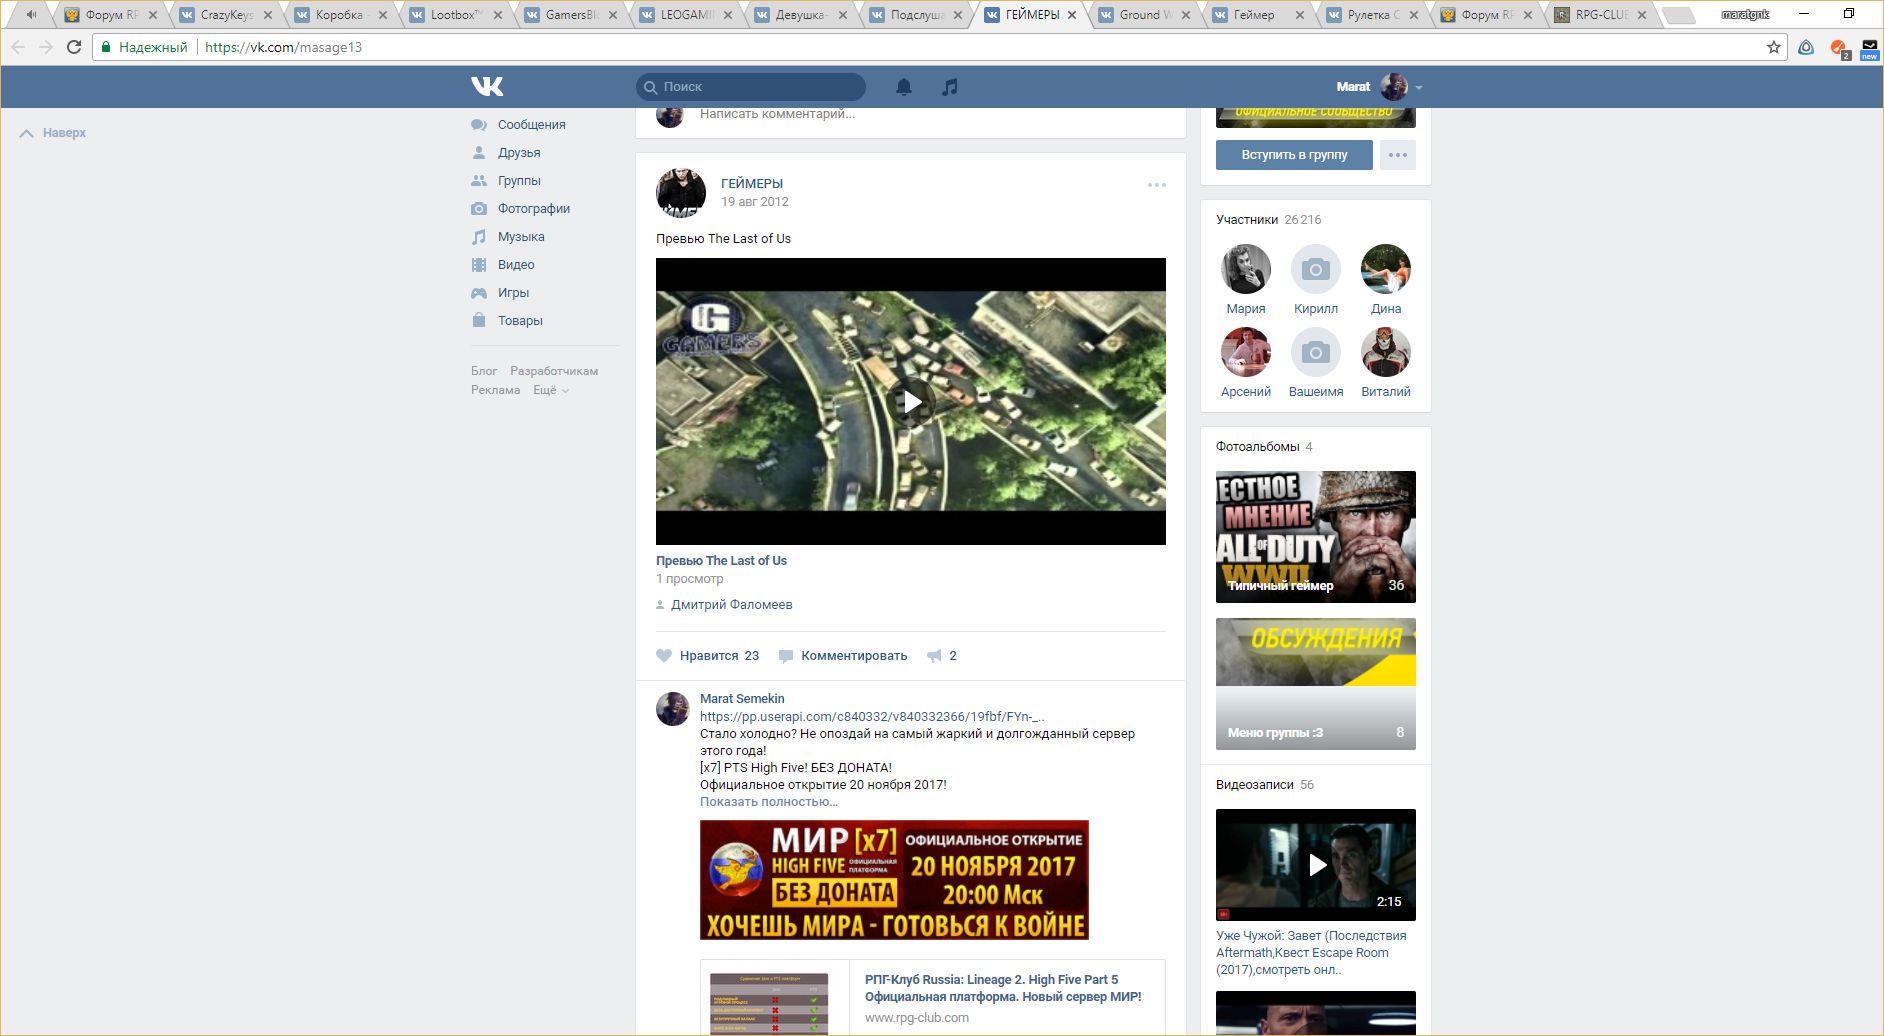This screenshot has width=1884, height=1036.
Task: Click the Фотоальбомы heading
Action: pyautogui.click(x=1258, y=447)
